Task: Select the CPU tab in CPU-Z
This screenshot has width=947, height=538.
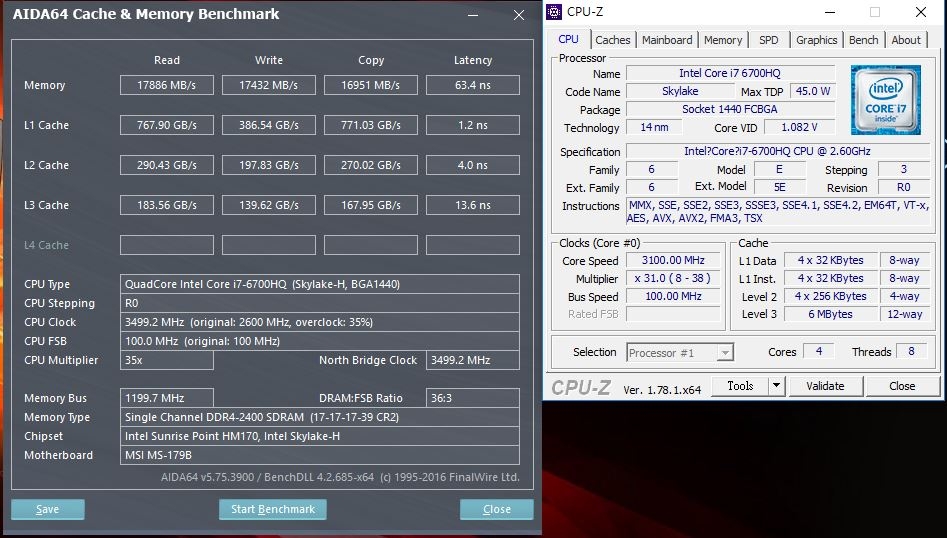Action: click(x=568, y=39)
